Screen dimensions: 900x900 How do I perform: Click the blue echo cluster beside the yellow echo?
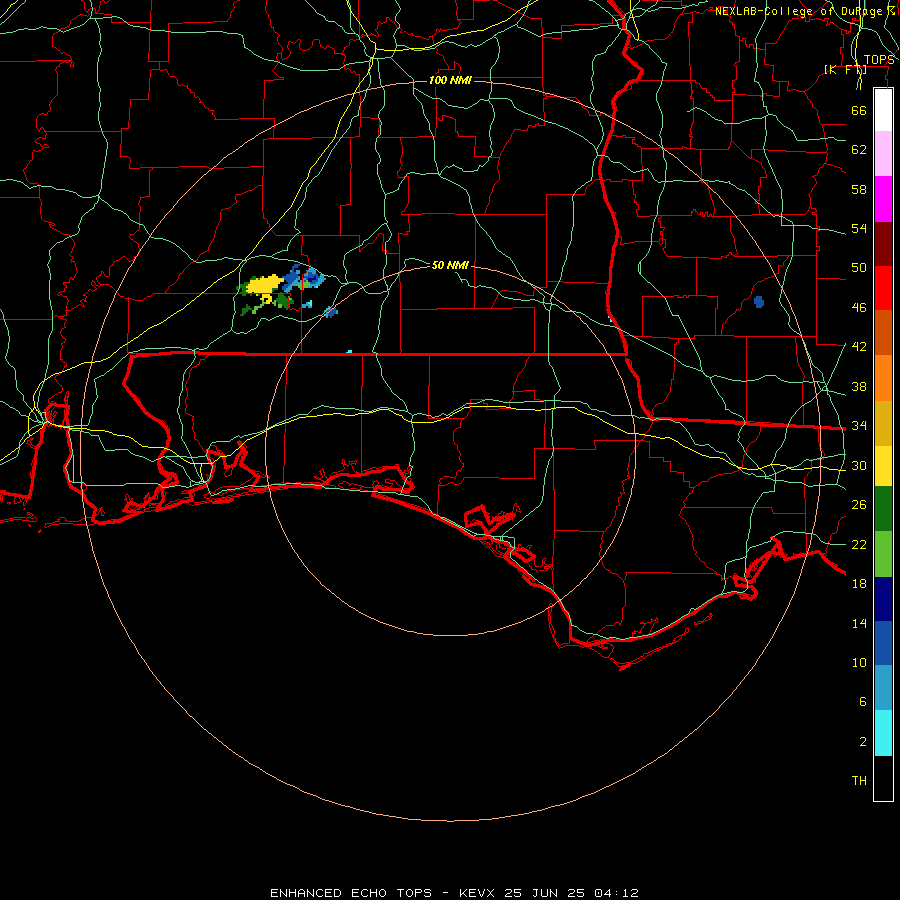(x=304, y=277)
